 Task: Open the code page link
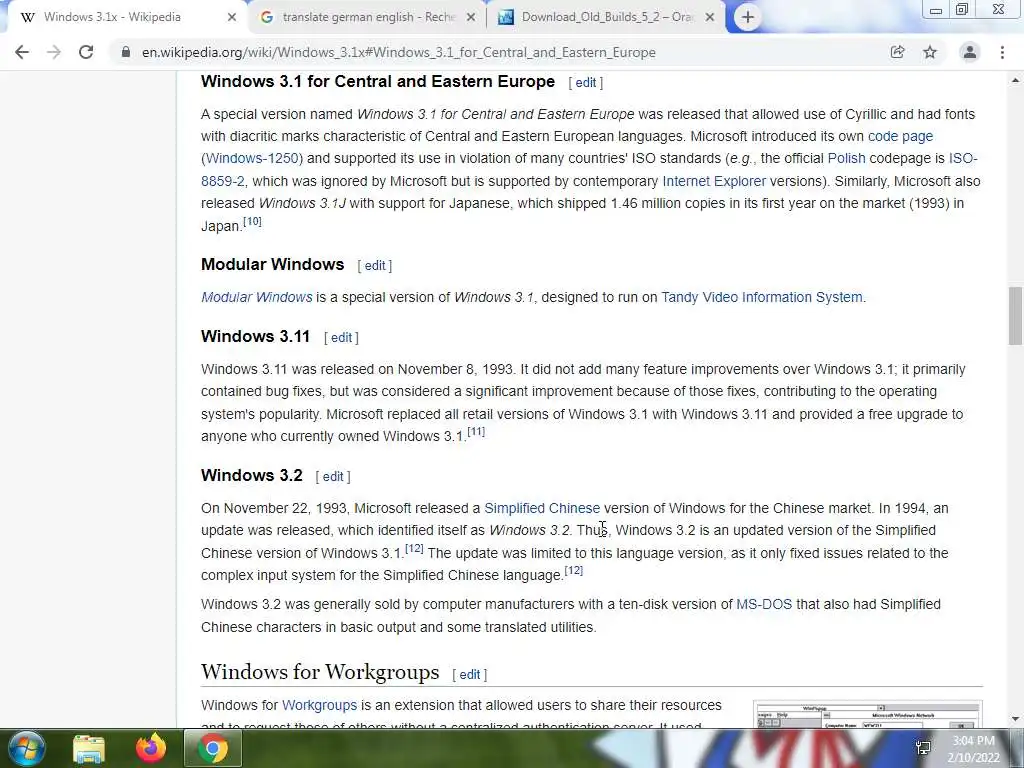click(900, 136)
